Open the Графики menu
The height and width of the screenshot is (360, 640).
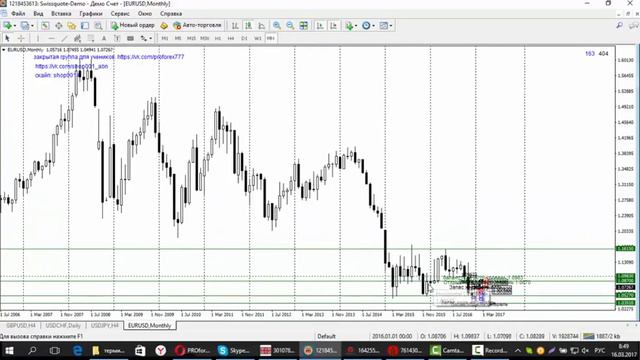(x=91, y=13)
